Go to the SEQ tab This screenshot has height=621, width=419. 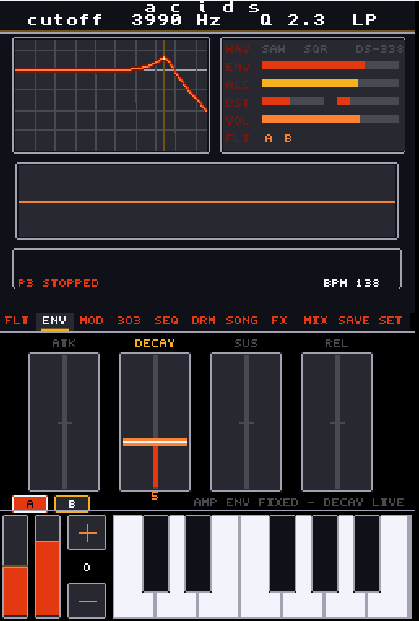coord(166,320)
